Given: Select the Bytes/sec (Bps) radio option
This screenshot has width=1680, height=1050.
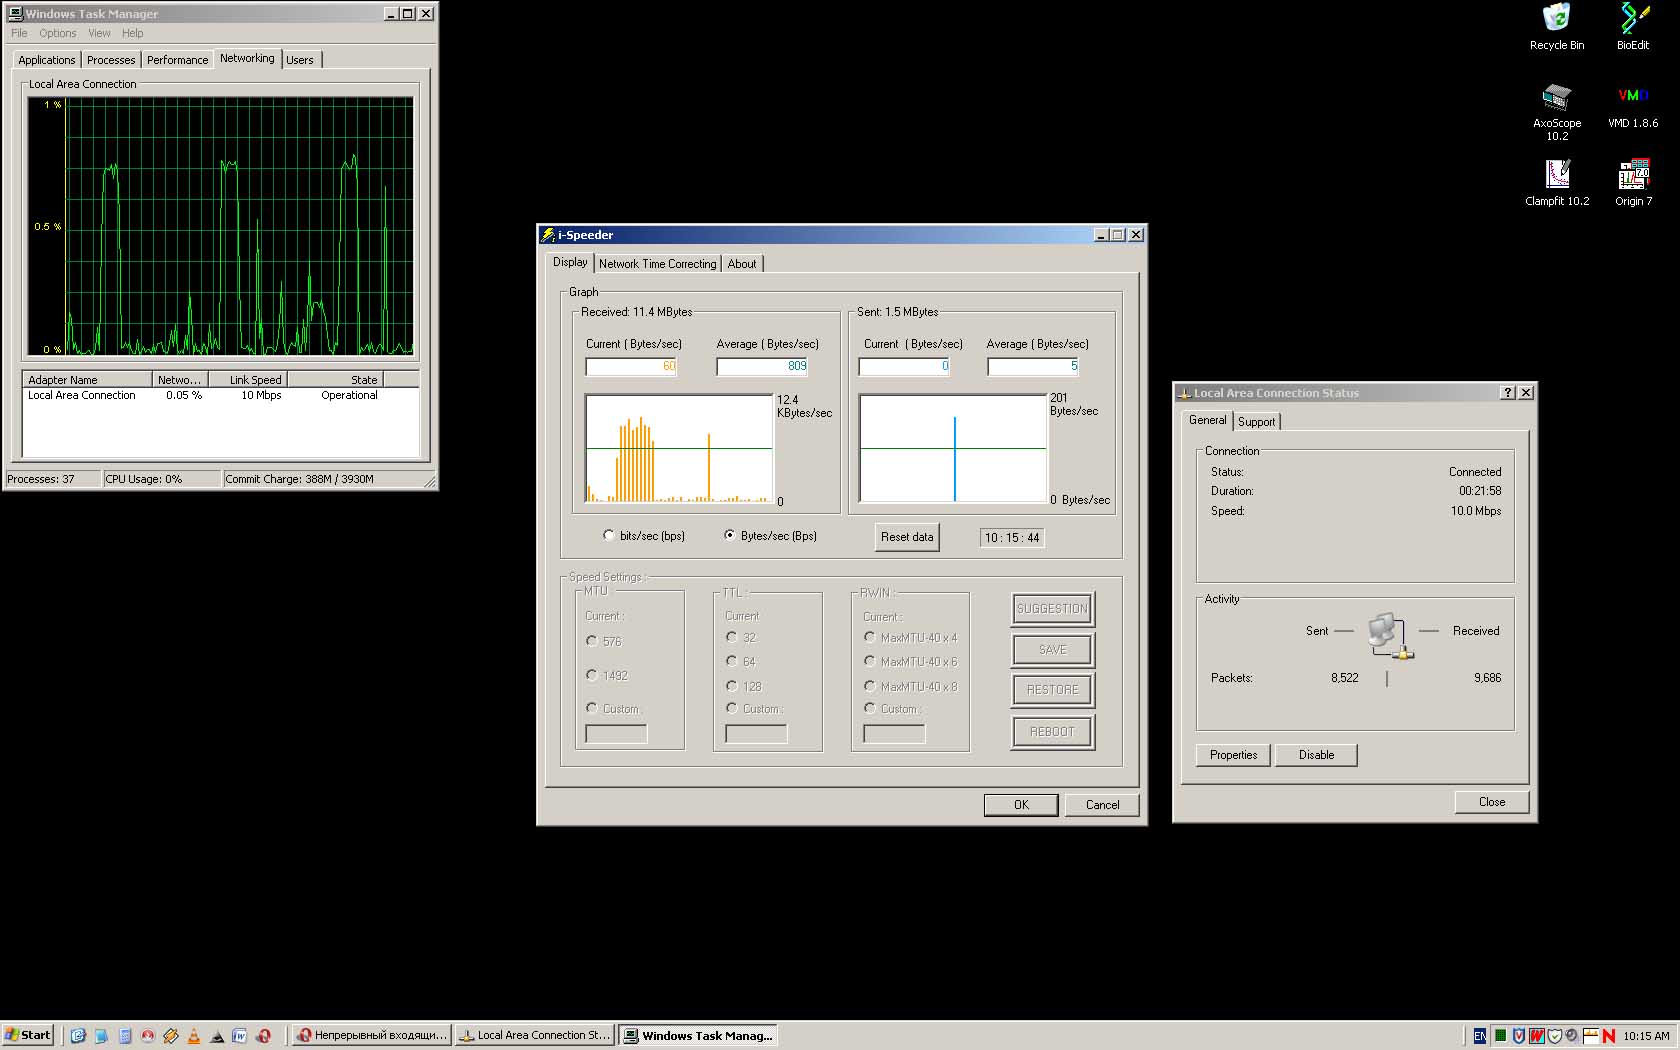Looking at the screenshot, I should 730,536.
